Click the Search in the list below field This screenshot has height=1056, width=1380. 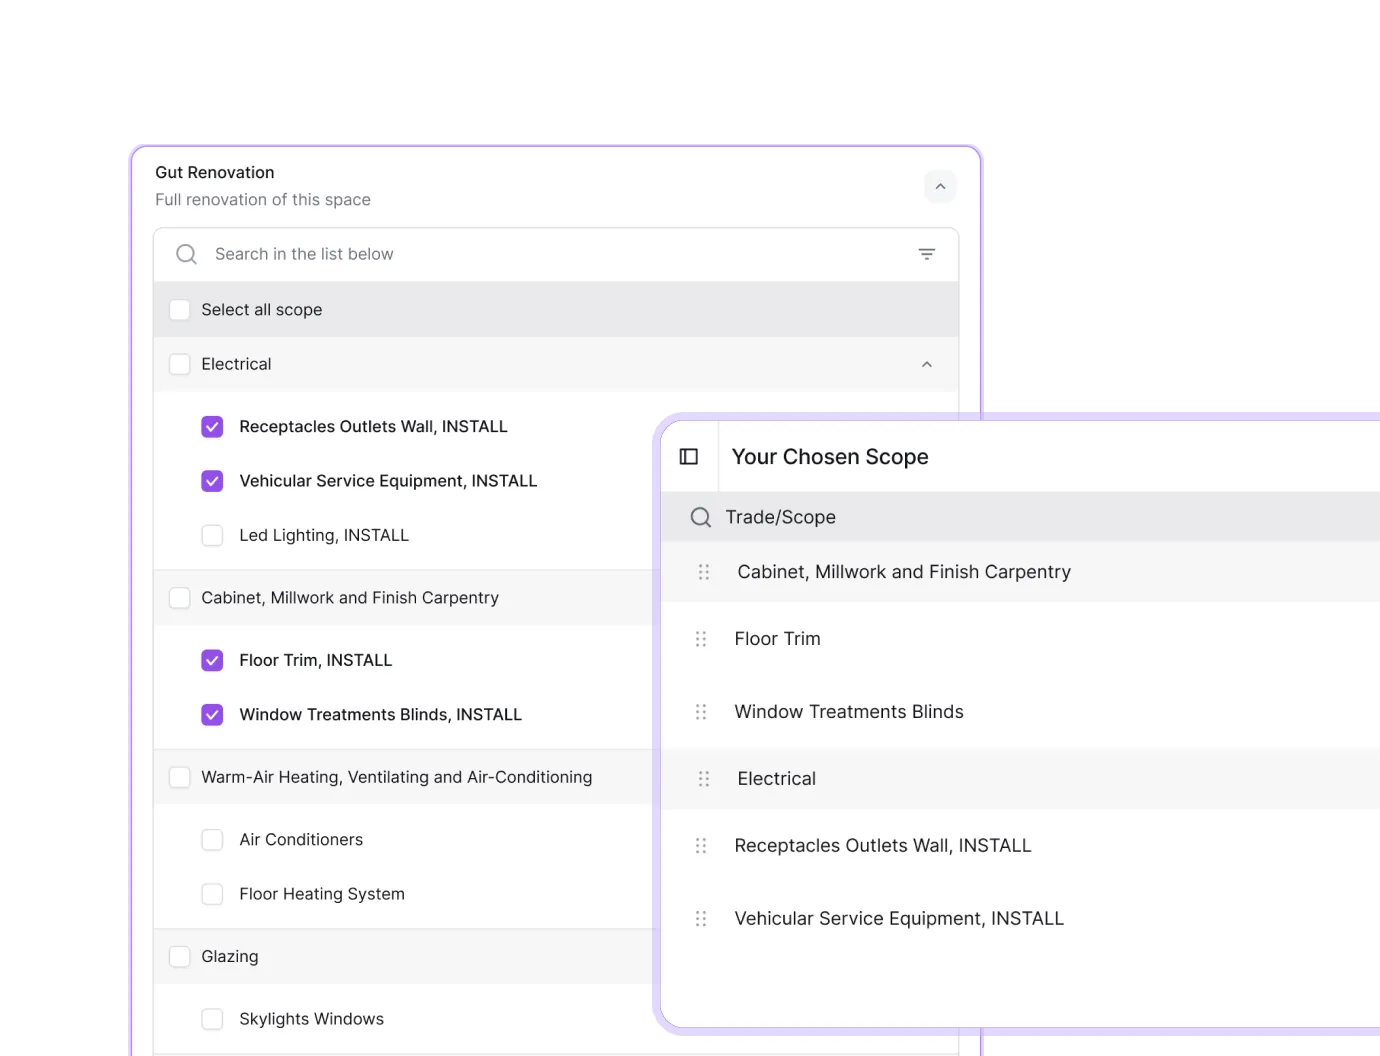556,254
